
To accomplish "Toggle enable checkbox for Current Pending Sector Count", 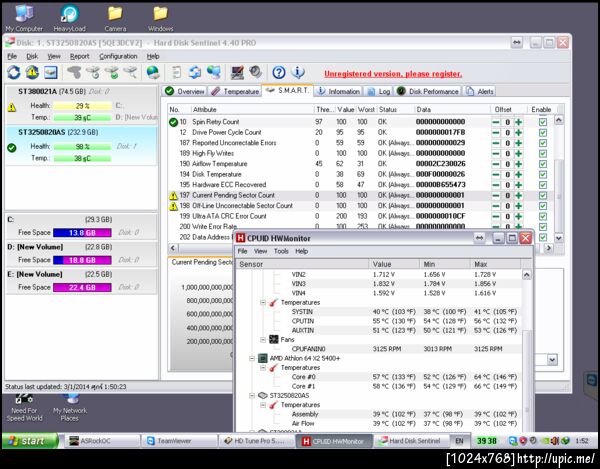I will click(x=543, y=195).
